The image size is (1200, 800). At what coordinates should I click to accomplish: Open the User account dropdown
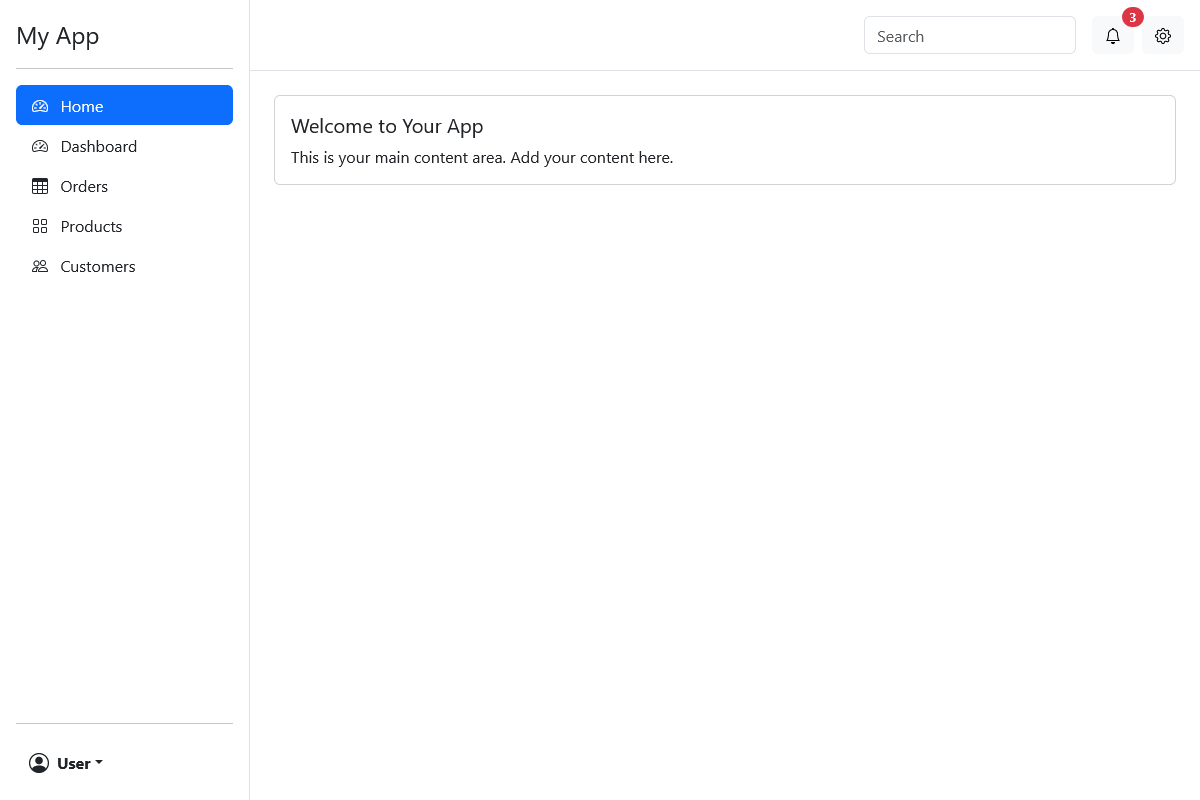point(65,763)
